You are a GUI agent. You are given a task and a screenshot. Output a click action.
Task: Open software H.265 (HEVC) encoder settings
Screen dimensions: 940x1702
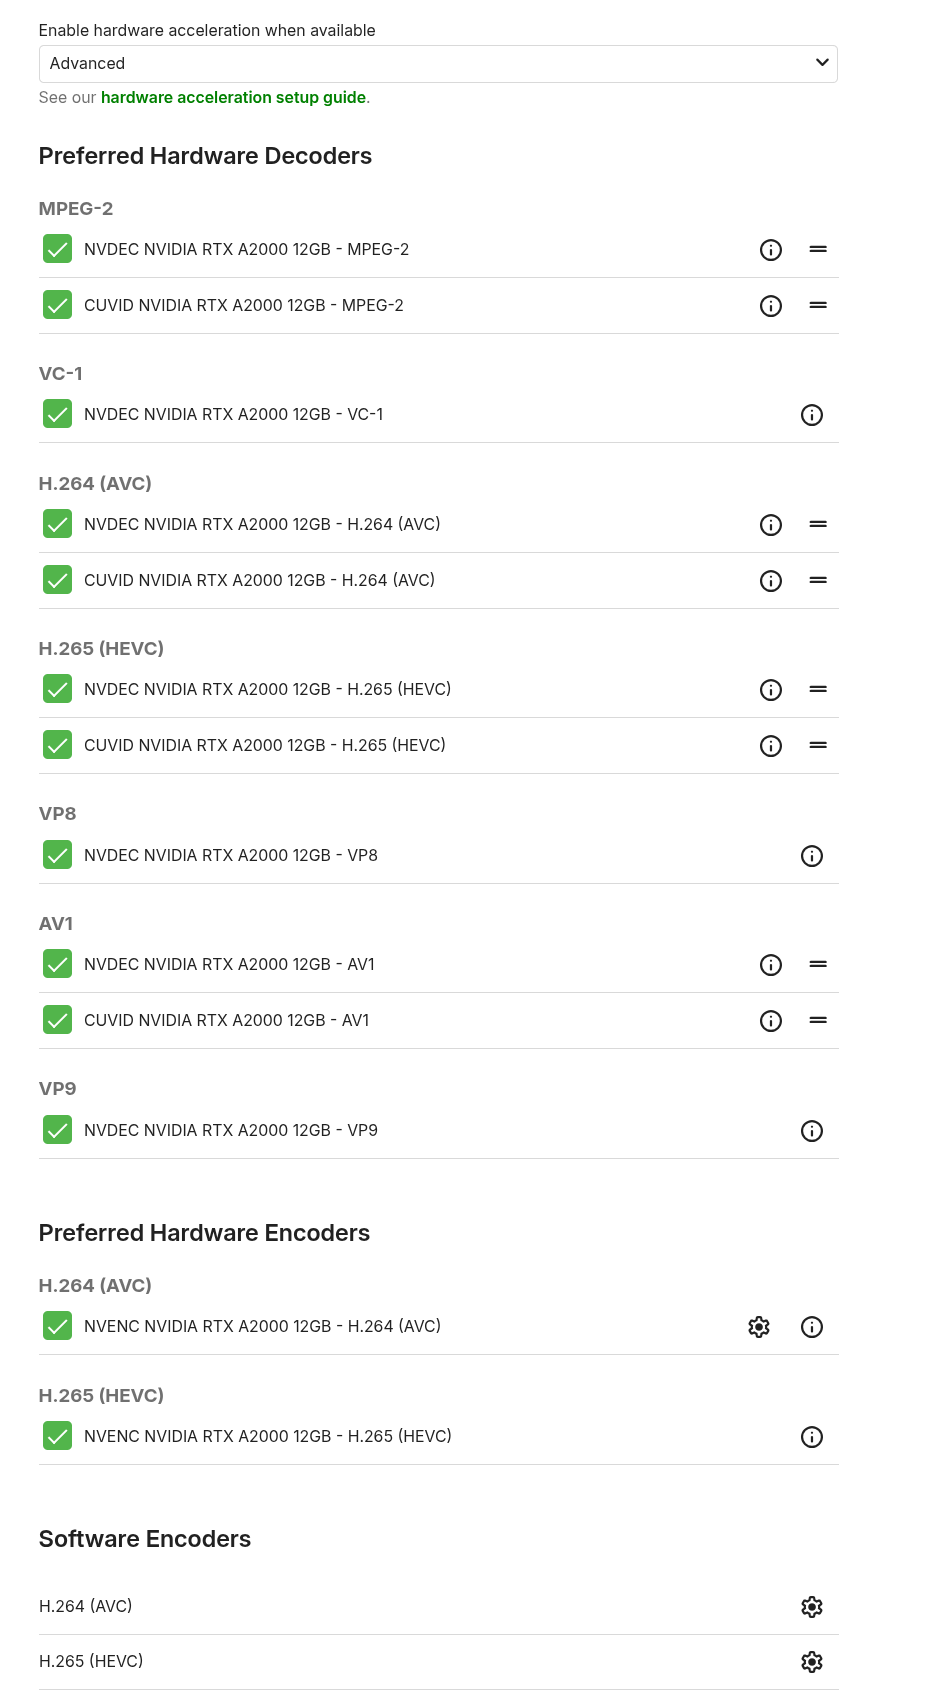[x=812, y=1662]
